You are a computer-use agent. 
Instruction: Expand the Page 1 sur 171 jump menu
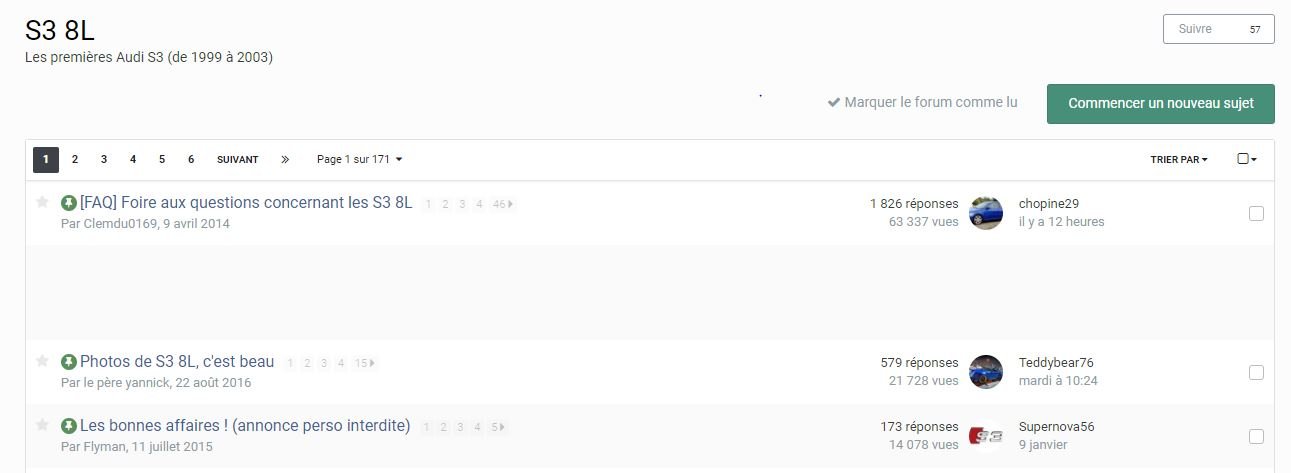[x=359, y=160]
